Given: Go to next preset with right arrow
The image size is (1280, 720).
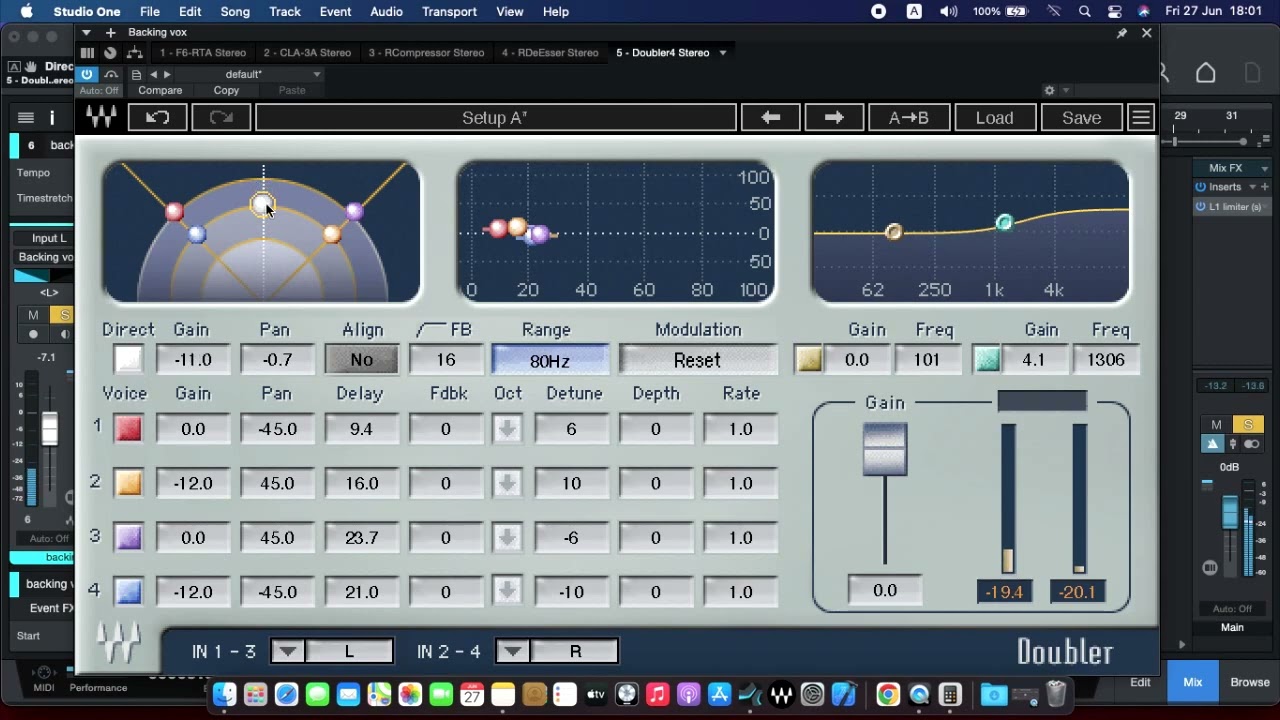Looking at the screenshot, I should tap(834, 117).
